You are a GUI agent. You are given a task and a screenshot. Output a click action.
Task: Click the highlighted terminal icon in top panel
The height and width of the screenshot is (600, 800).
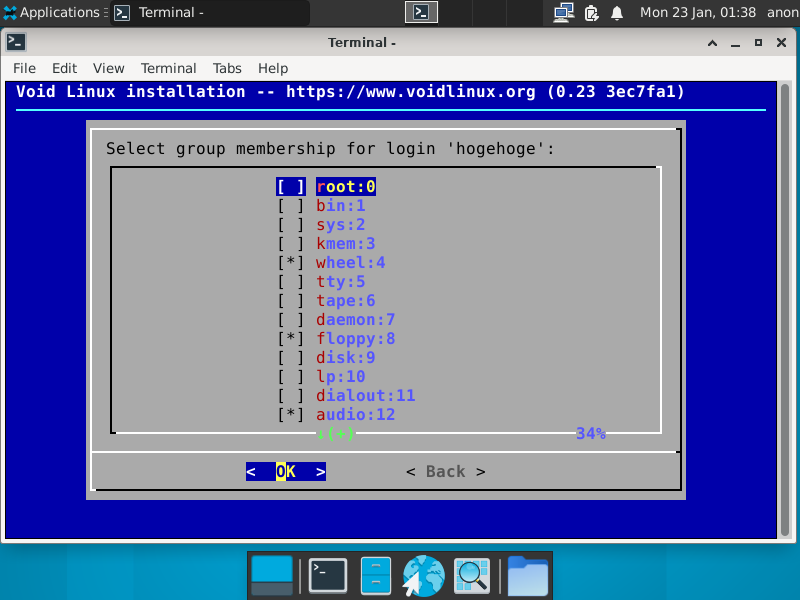[421, 12]
